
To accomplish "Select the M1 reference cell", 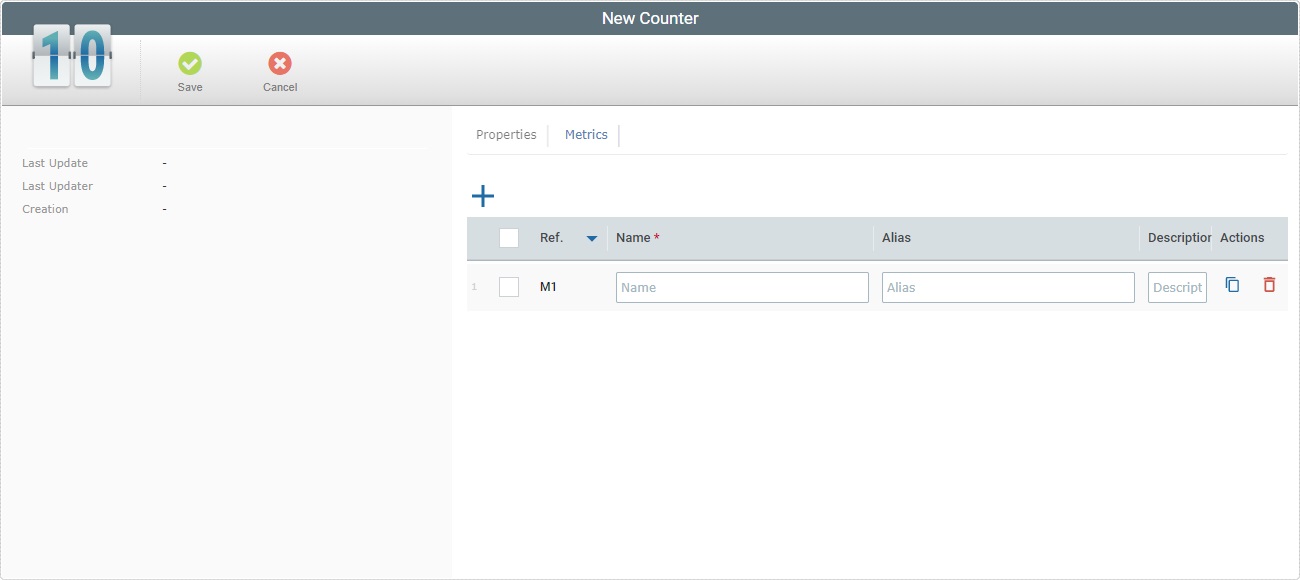I will coord(548,287).
